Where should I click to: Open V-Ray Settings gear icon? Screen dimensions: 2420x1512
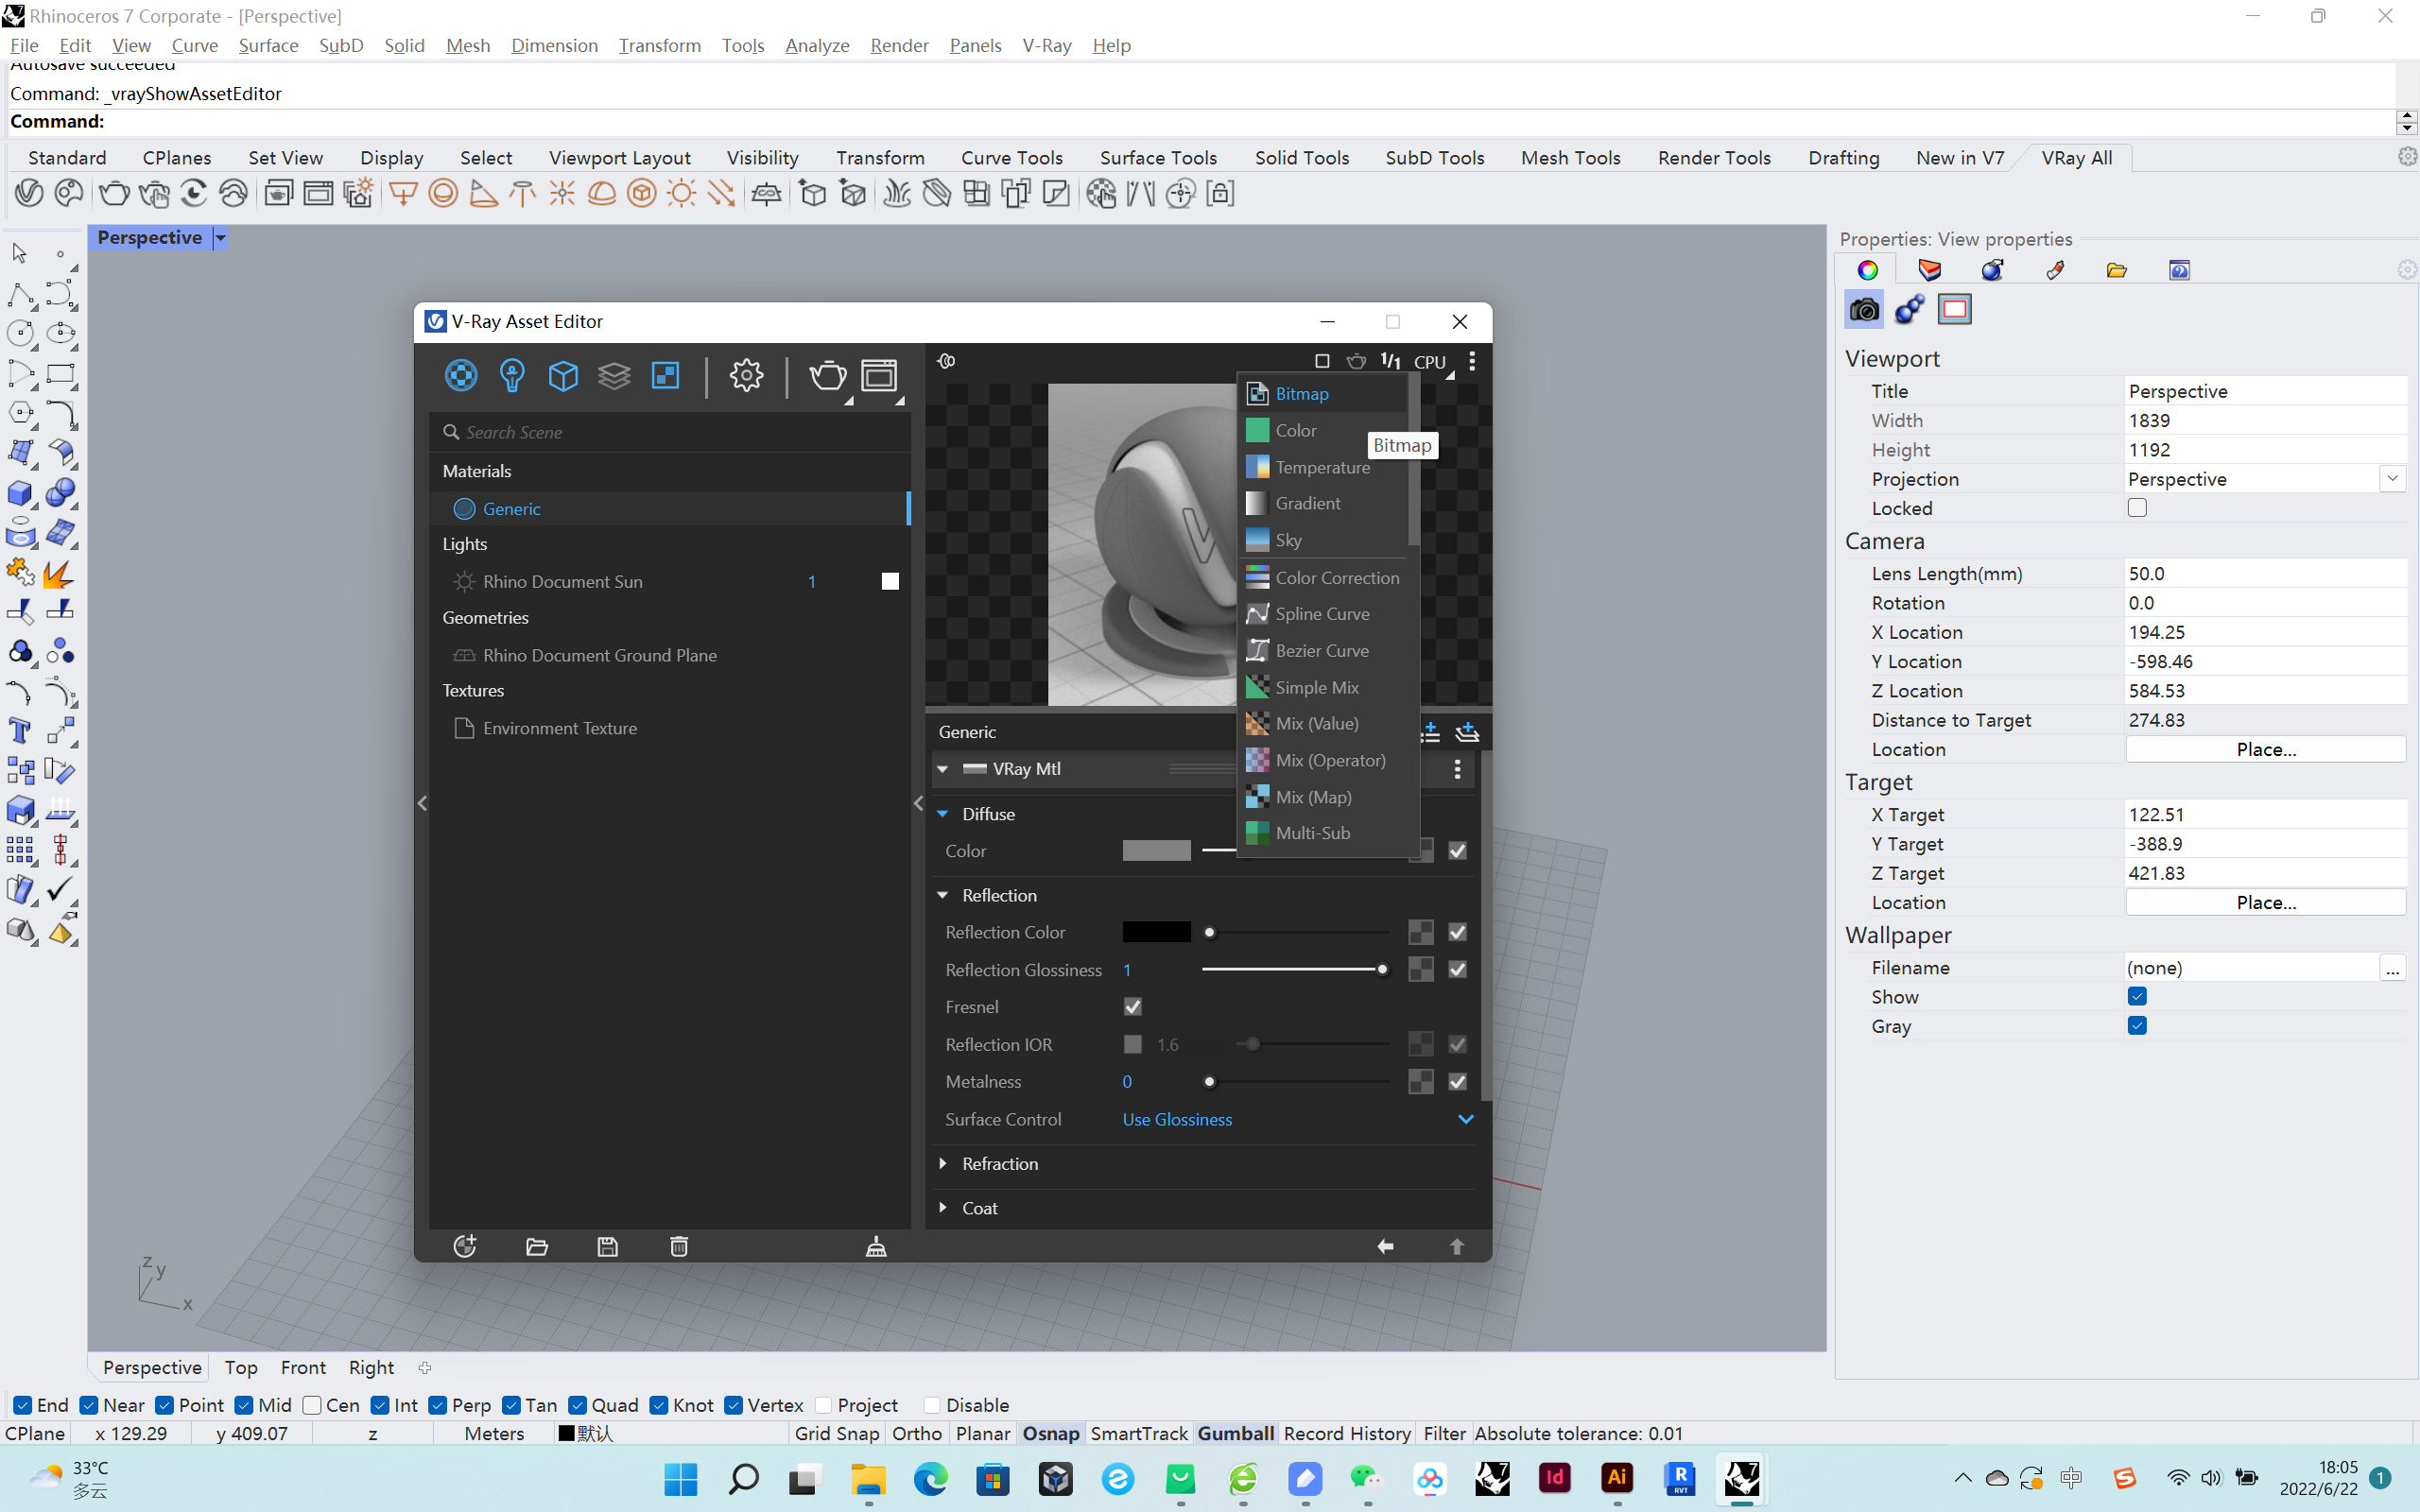(x=746, y=376)
